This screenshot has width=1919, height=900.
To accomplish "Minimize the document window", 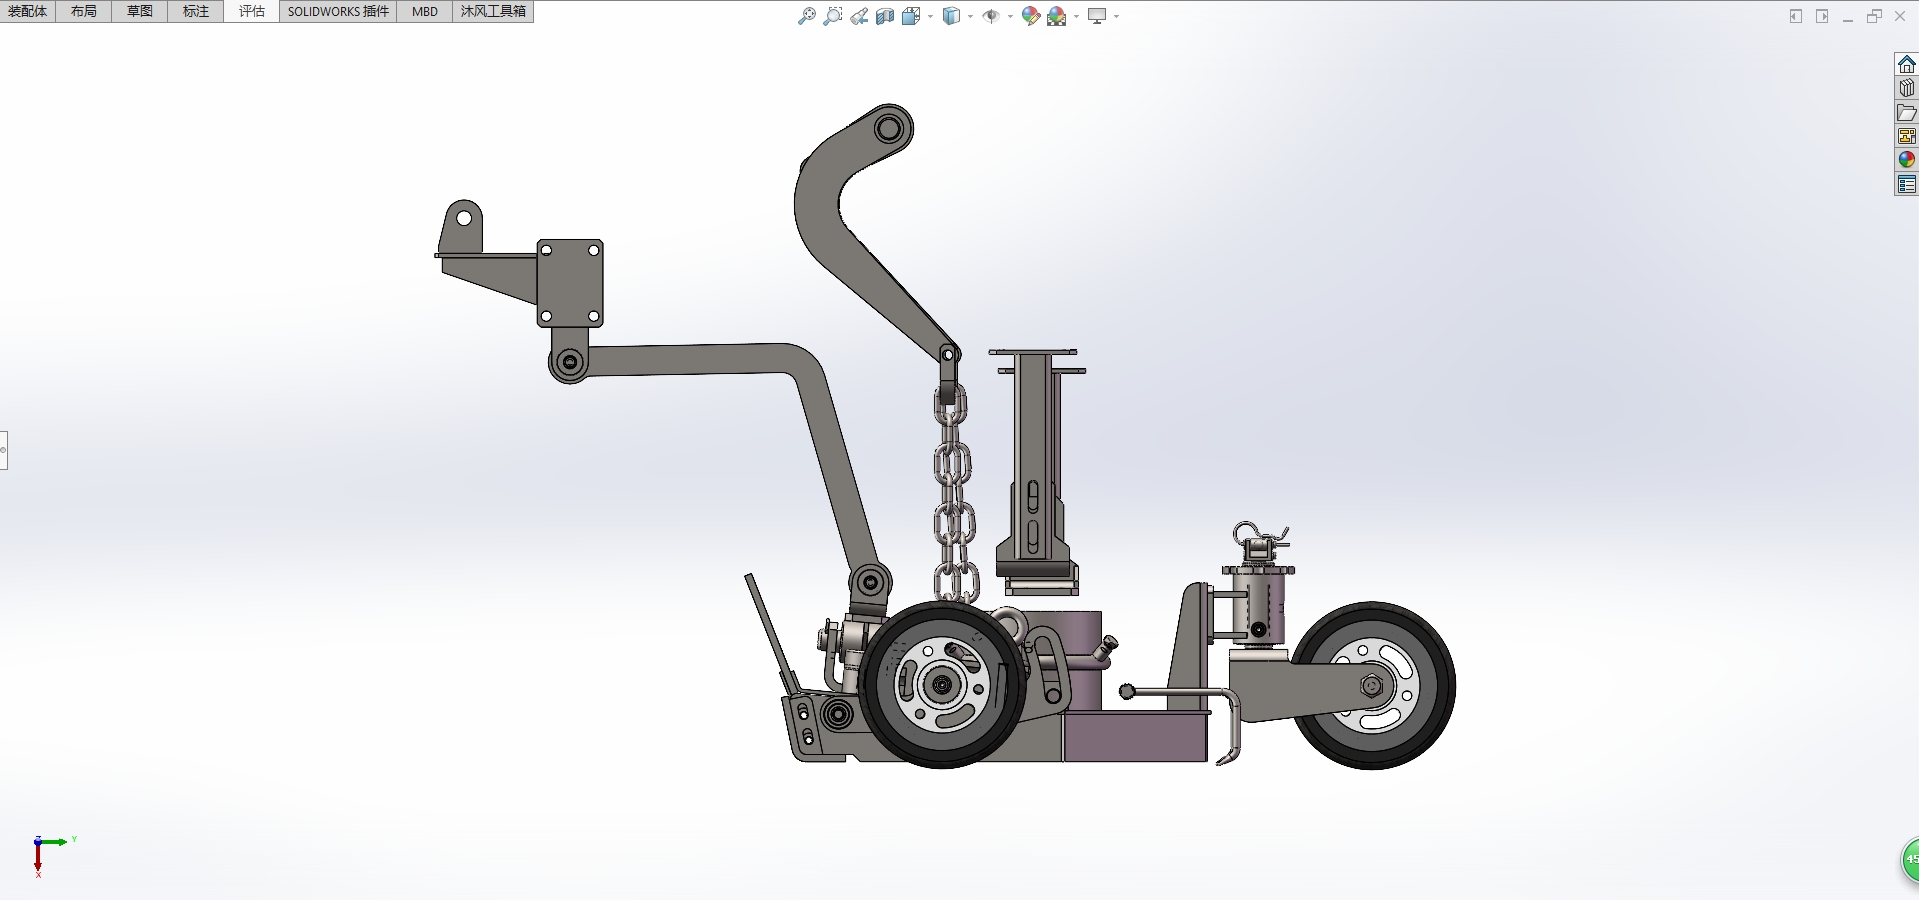I will click(1848, 17).
